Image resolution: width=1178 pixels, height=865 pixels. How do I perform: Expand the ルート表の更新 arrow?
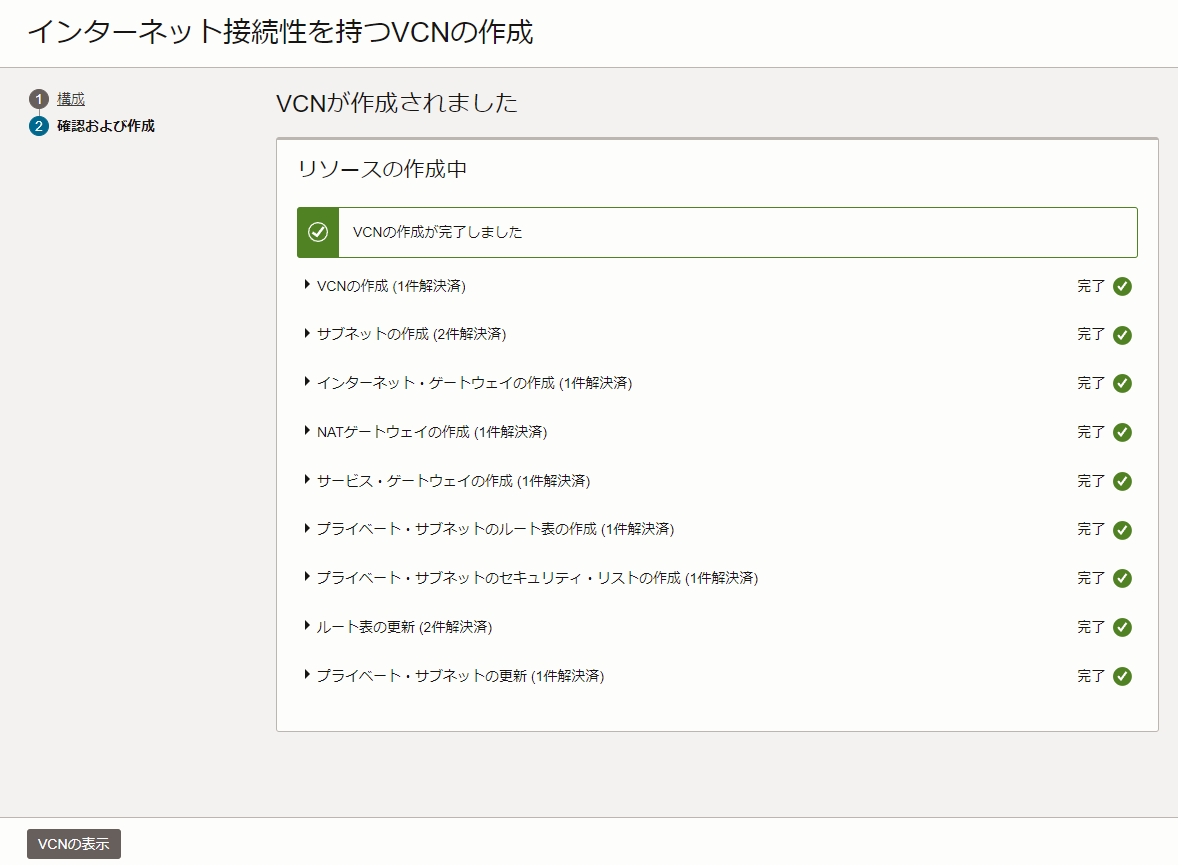tap(307, 625)
